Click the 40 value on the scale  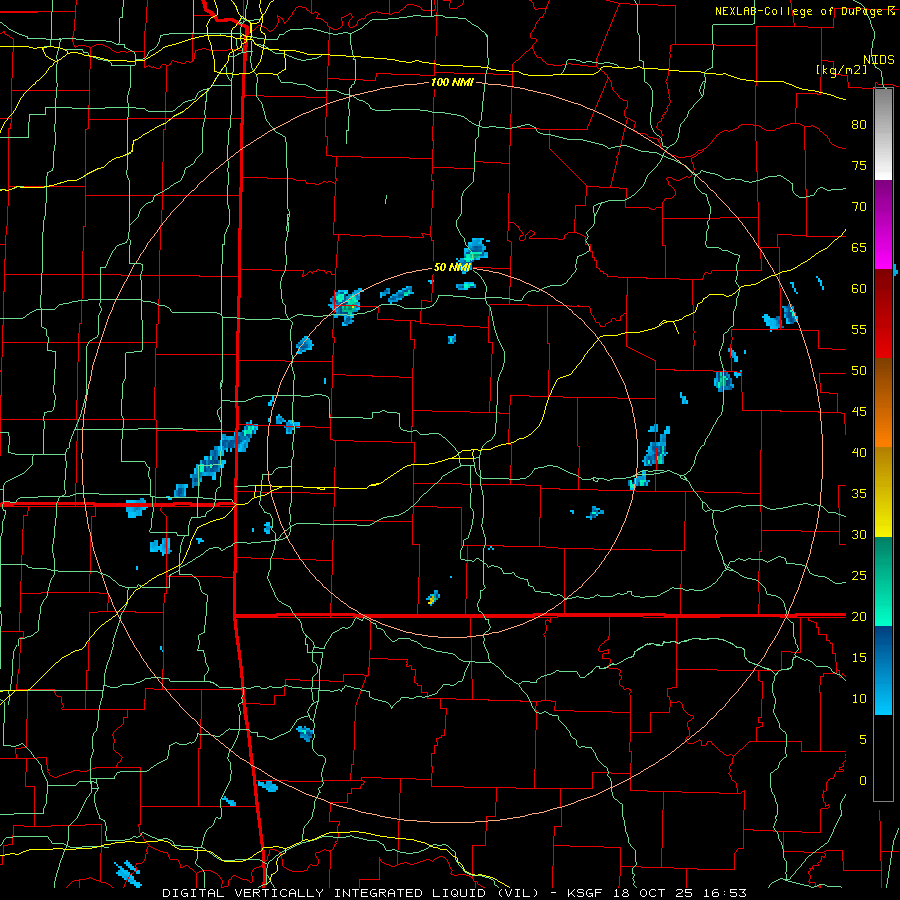pyautogui.click(x=859, y=452)
